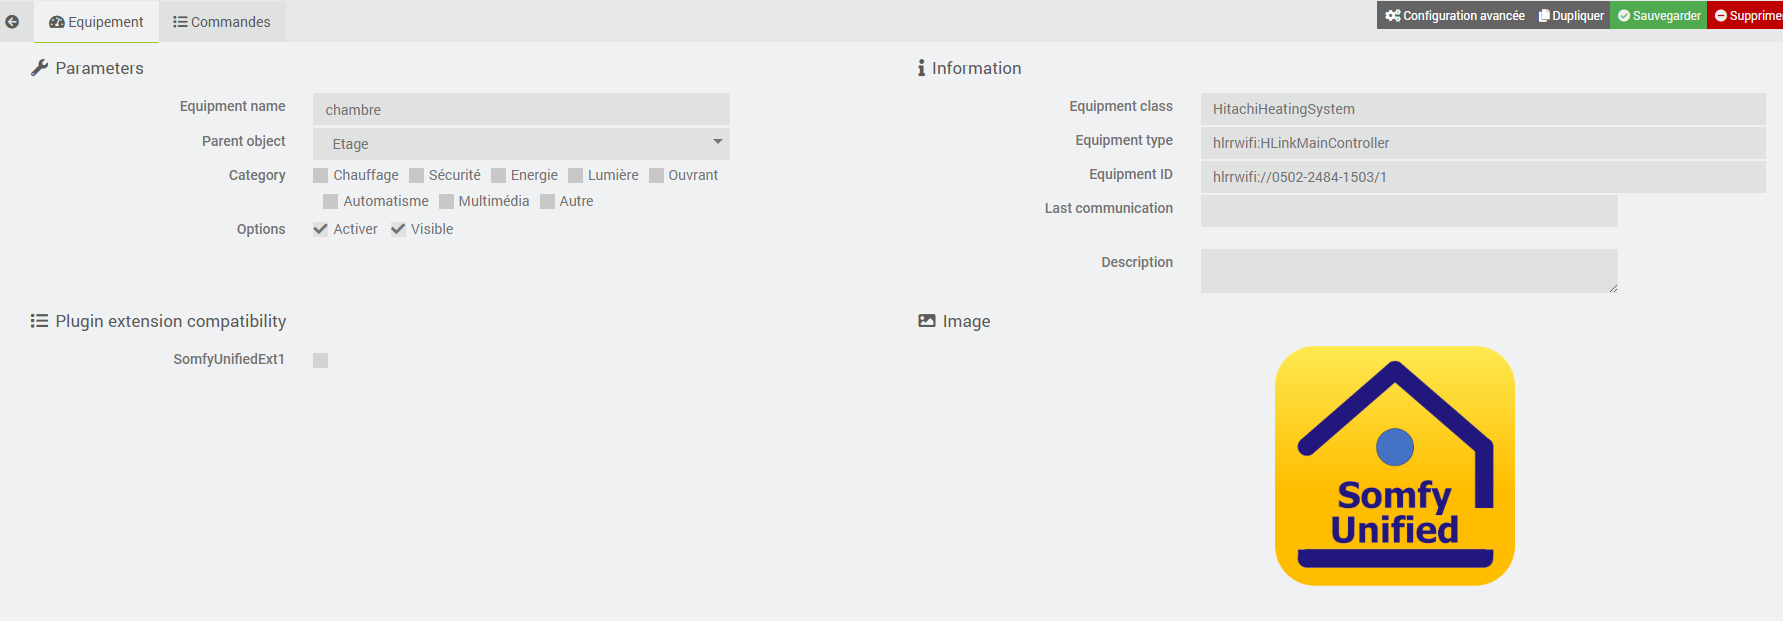Check the Sécurité category checkbox

417,176
